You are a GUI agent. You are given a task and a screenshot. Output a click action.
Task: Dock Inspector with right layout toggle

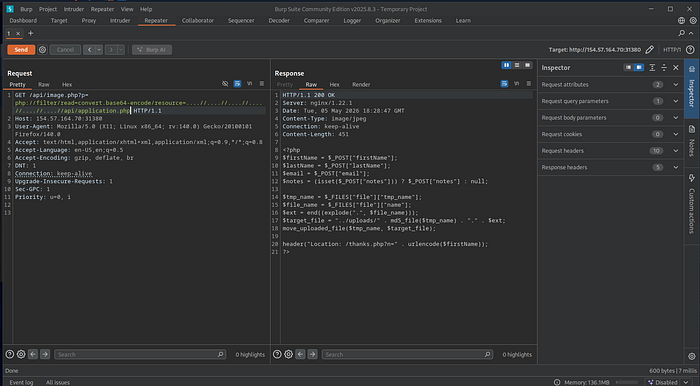point(639,67)
